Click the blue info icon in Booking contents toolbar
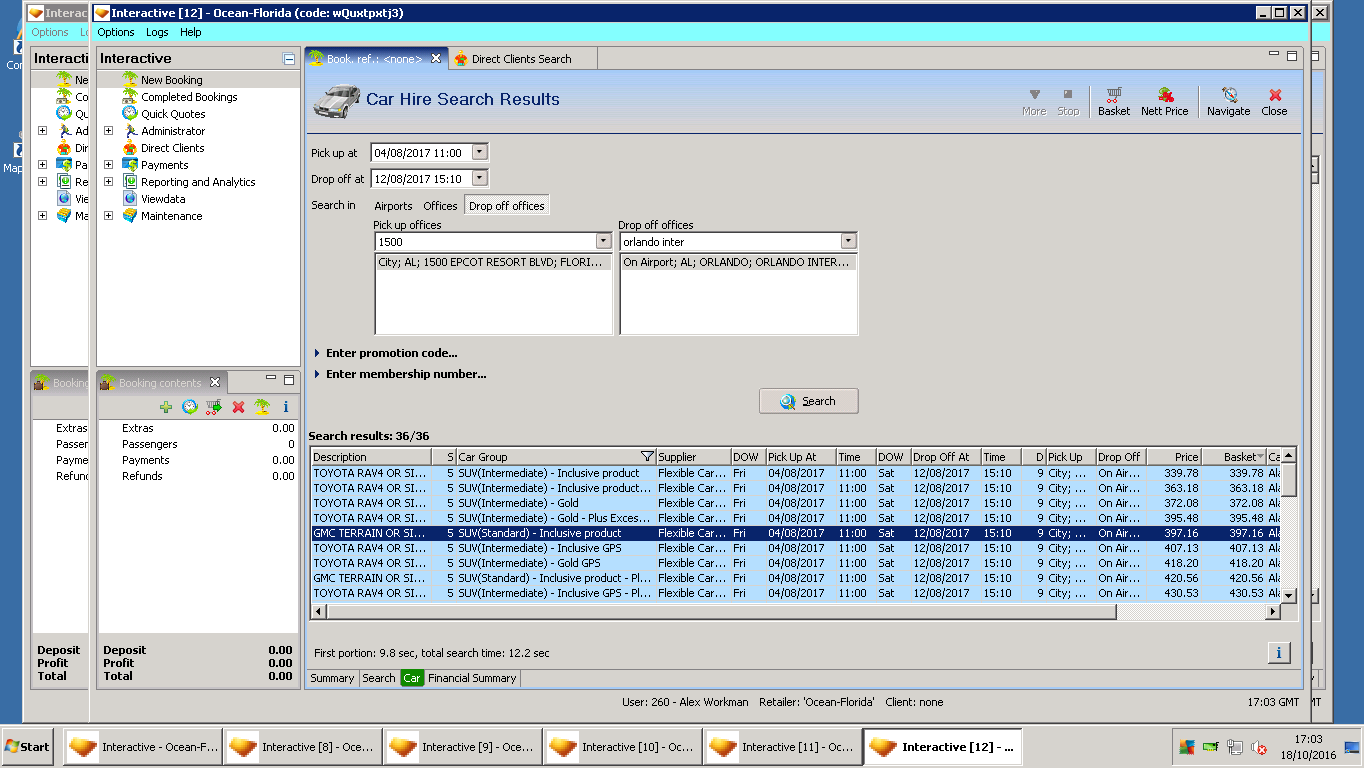Image resolution: width=1364 pixels, height=768 pixels. pos(286,407)
